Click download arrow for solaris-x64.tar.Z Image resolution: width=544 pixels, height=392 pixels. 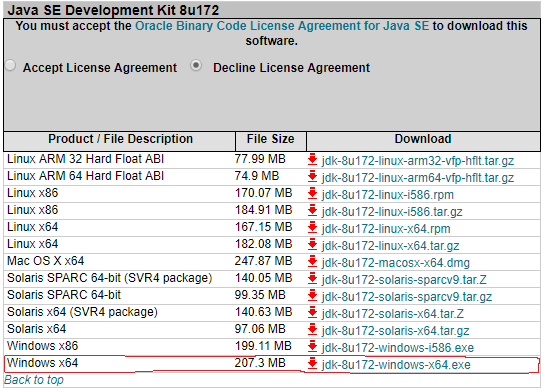(x=313, y=312)
